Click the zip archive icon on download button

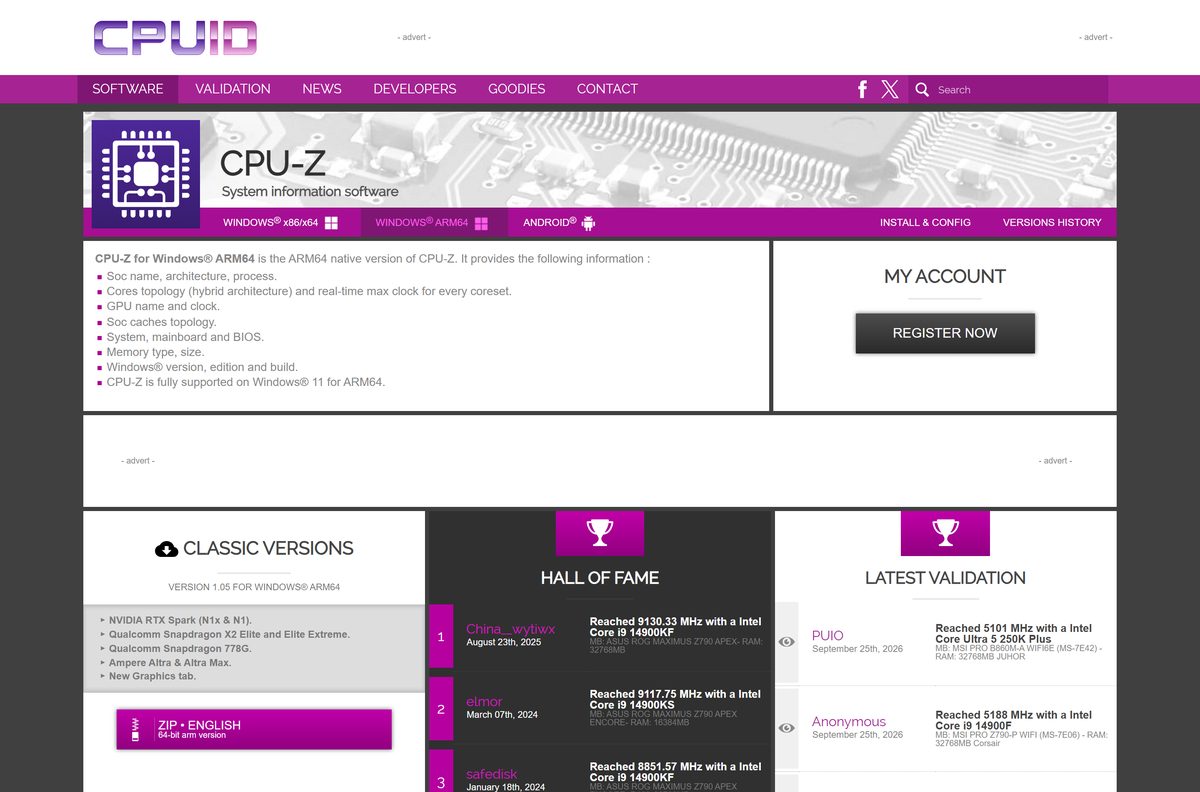[x=135, y=729]
